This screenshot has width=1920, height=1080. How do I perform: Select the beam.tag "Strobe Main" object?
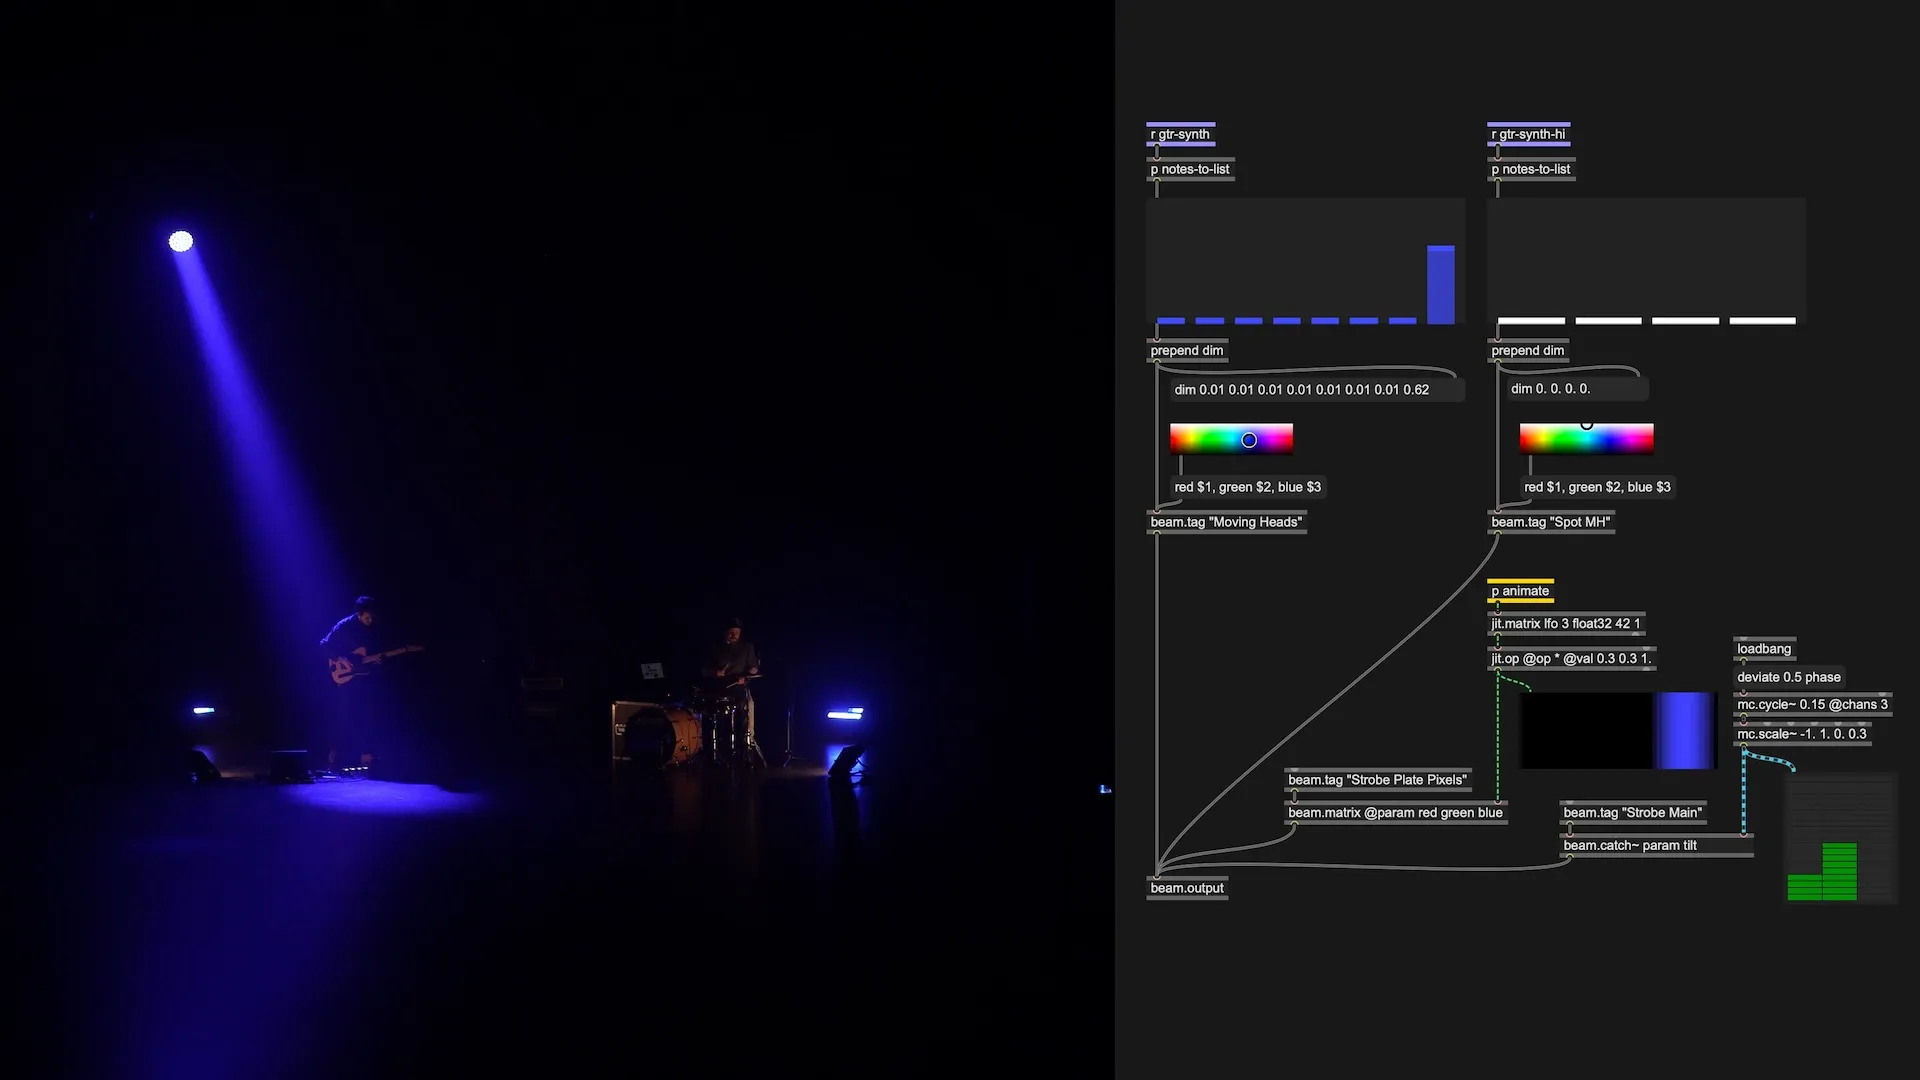[1633, 812]
